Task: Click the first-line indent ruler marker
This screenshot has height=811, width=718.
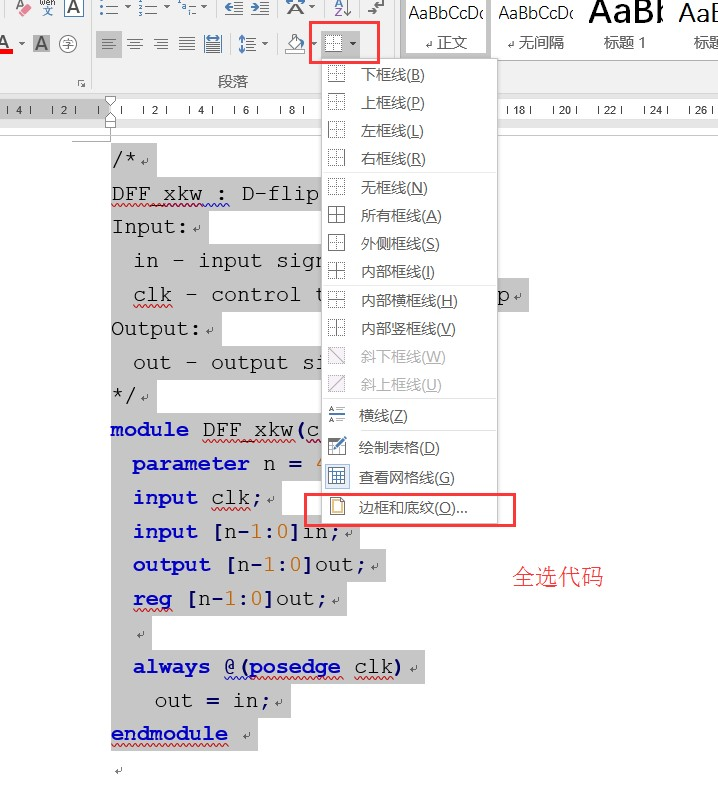Action: coord(110,101)
